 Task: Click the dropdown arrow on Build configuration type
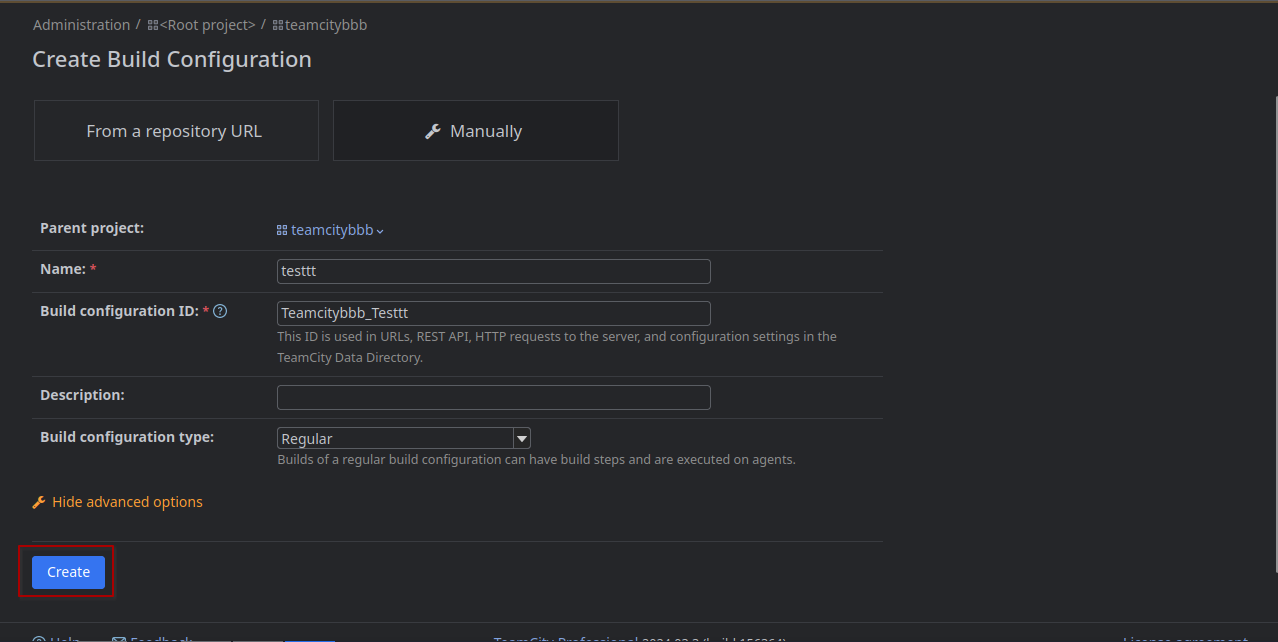521,437
